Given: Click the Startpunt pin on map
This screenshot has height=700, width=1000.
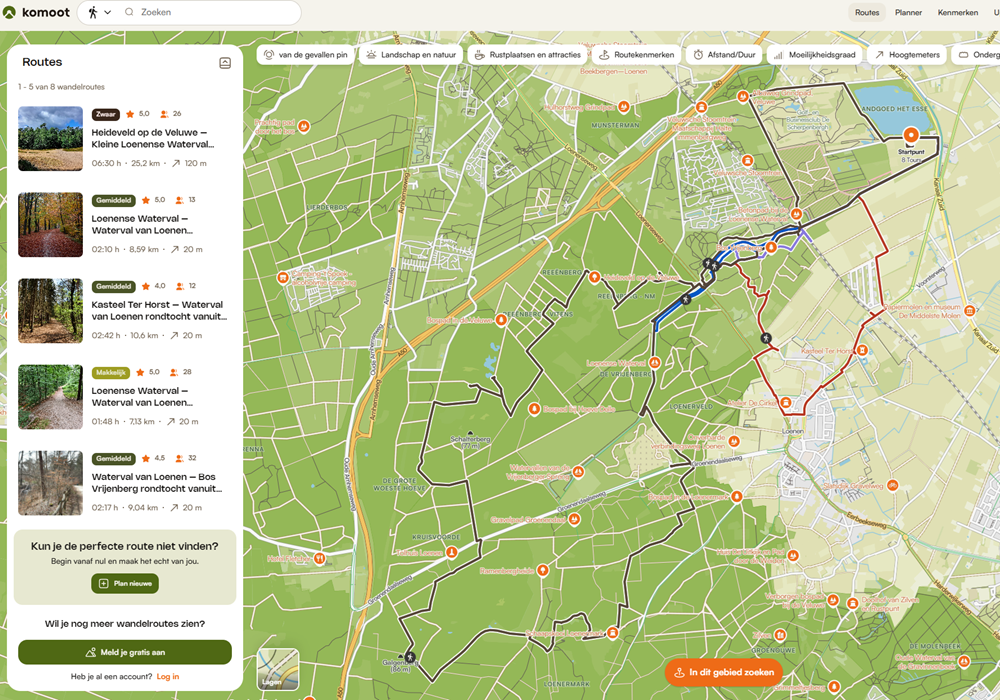Looking at the screenshot, I should click(x=910, y=135).
